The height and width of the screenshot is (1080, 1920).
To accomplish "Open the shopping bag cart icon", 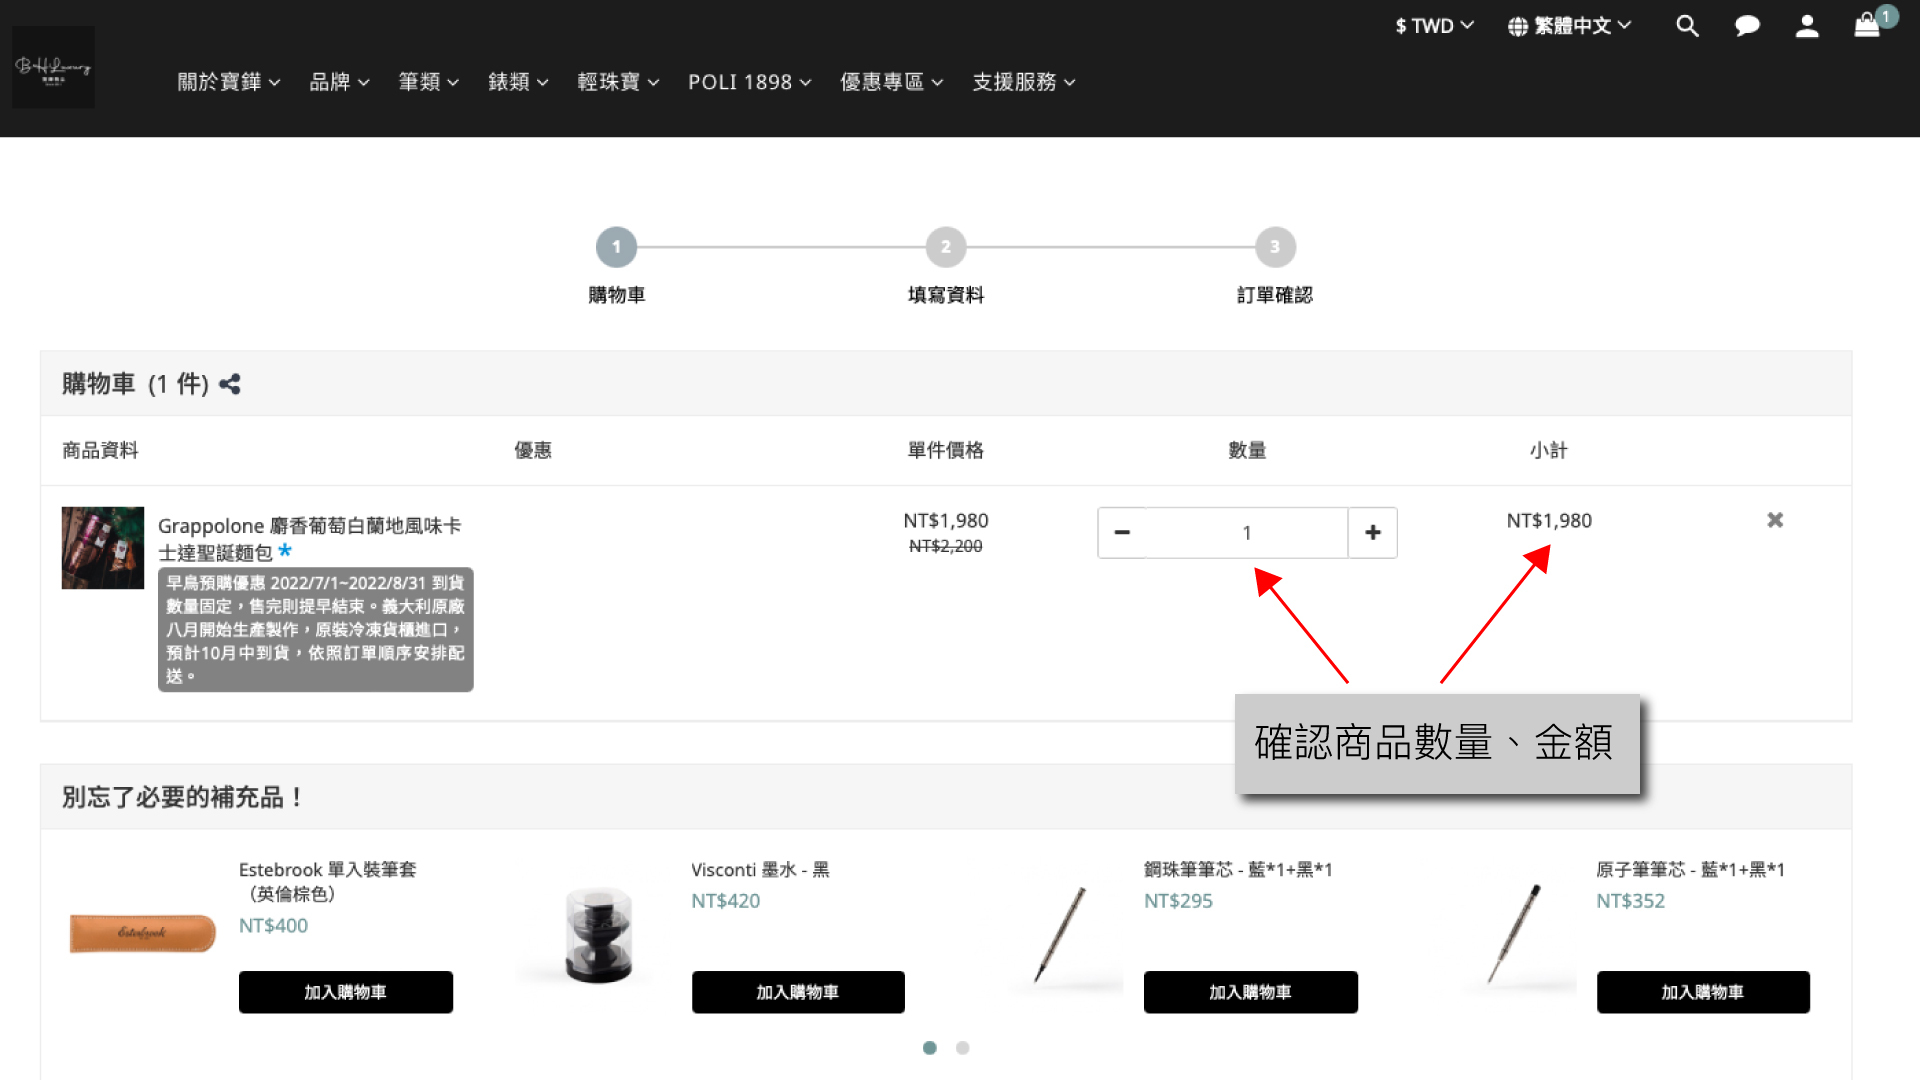I will click(x=1867, y=26).
